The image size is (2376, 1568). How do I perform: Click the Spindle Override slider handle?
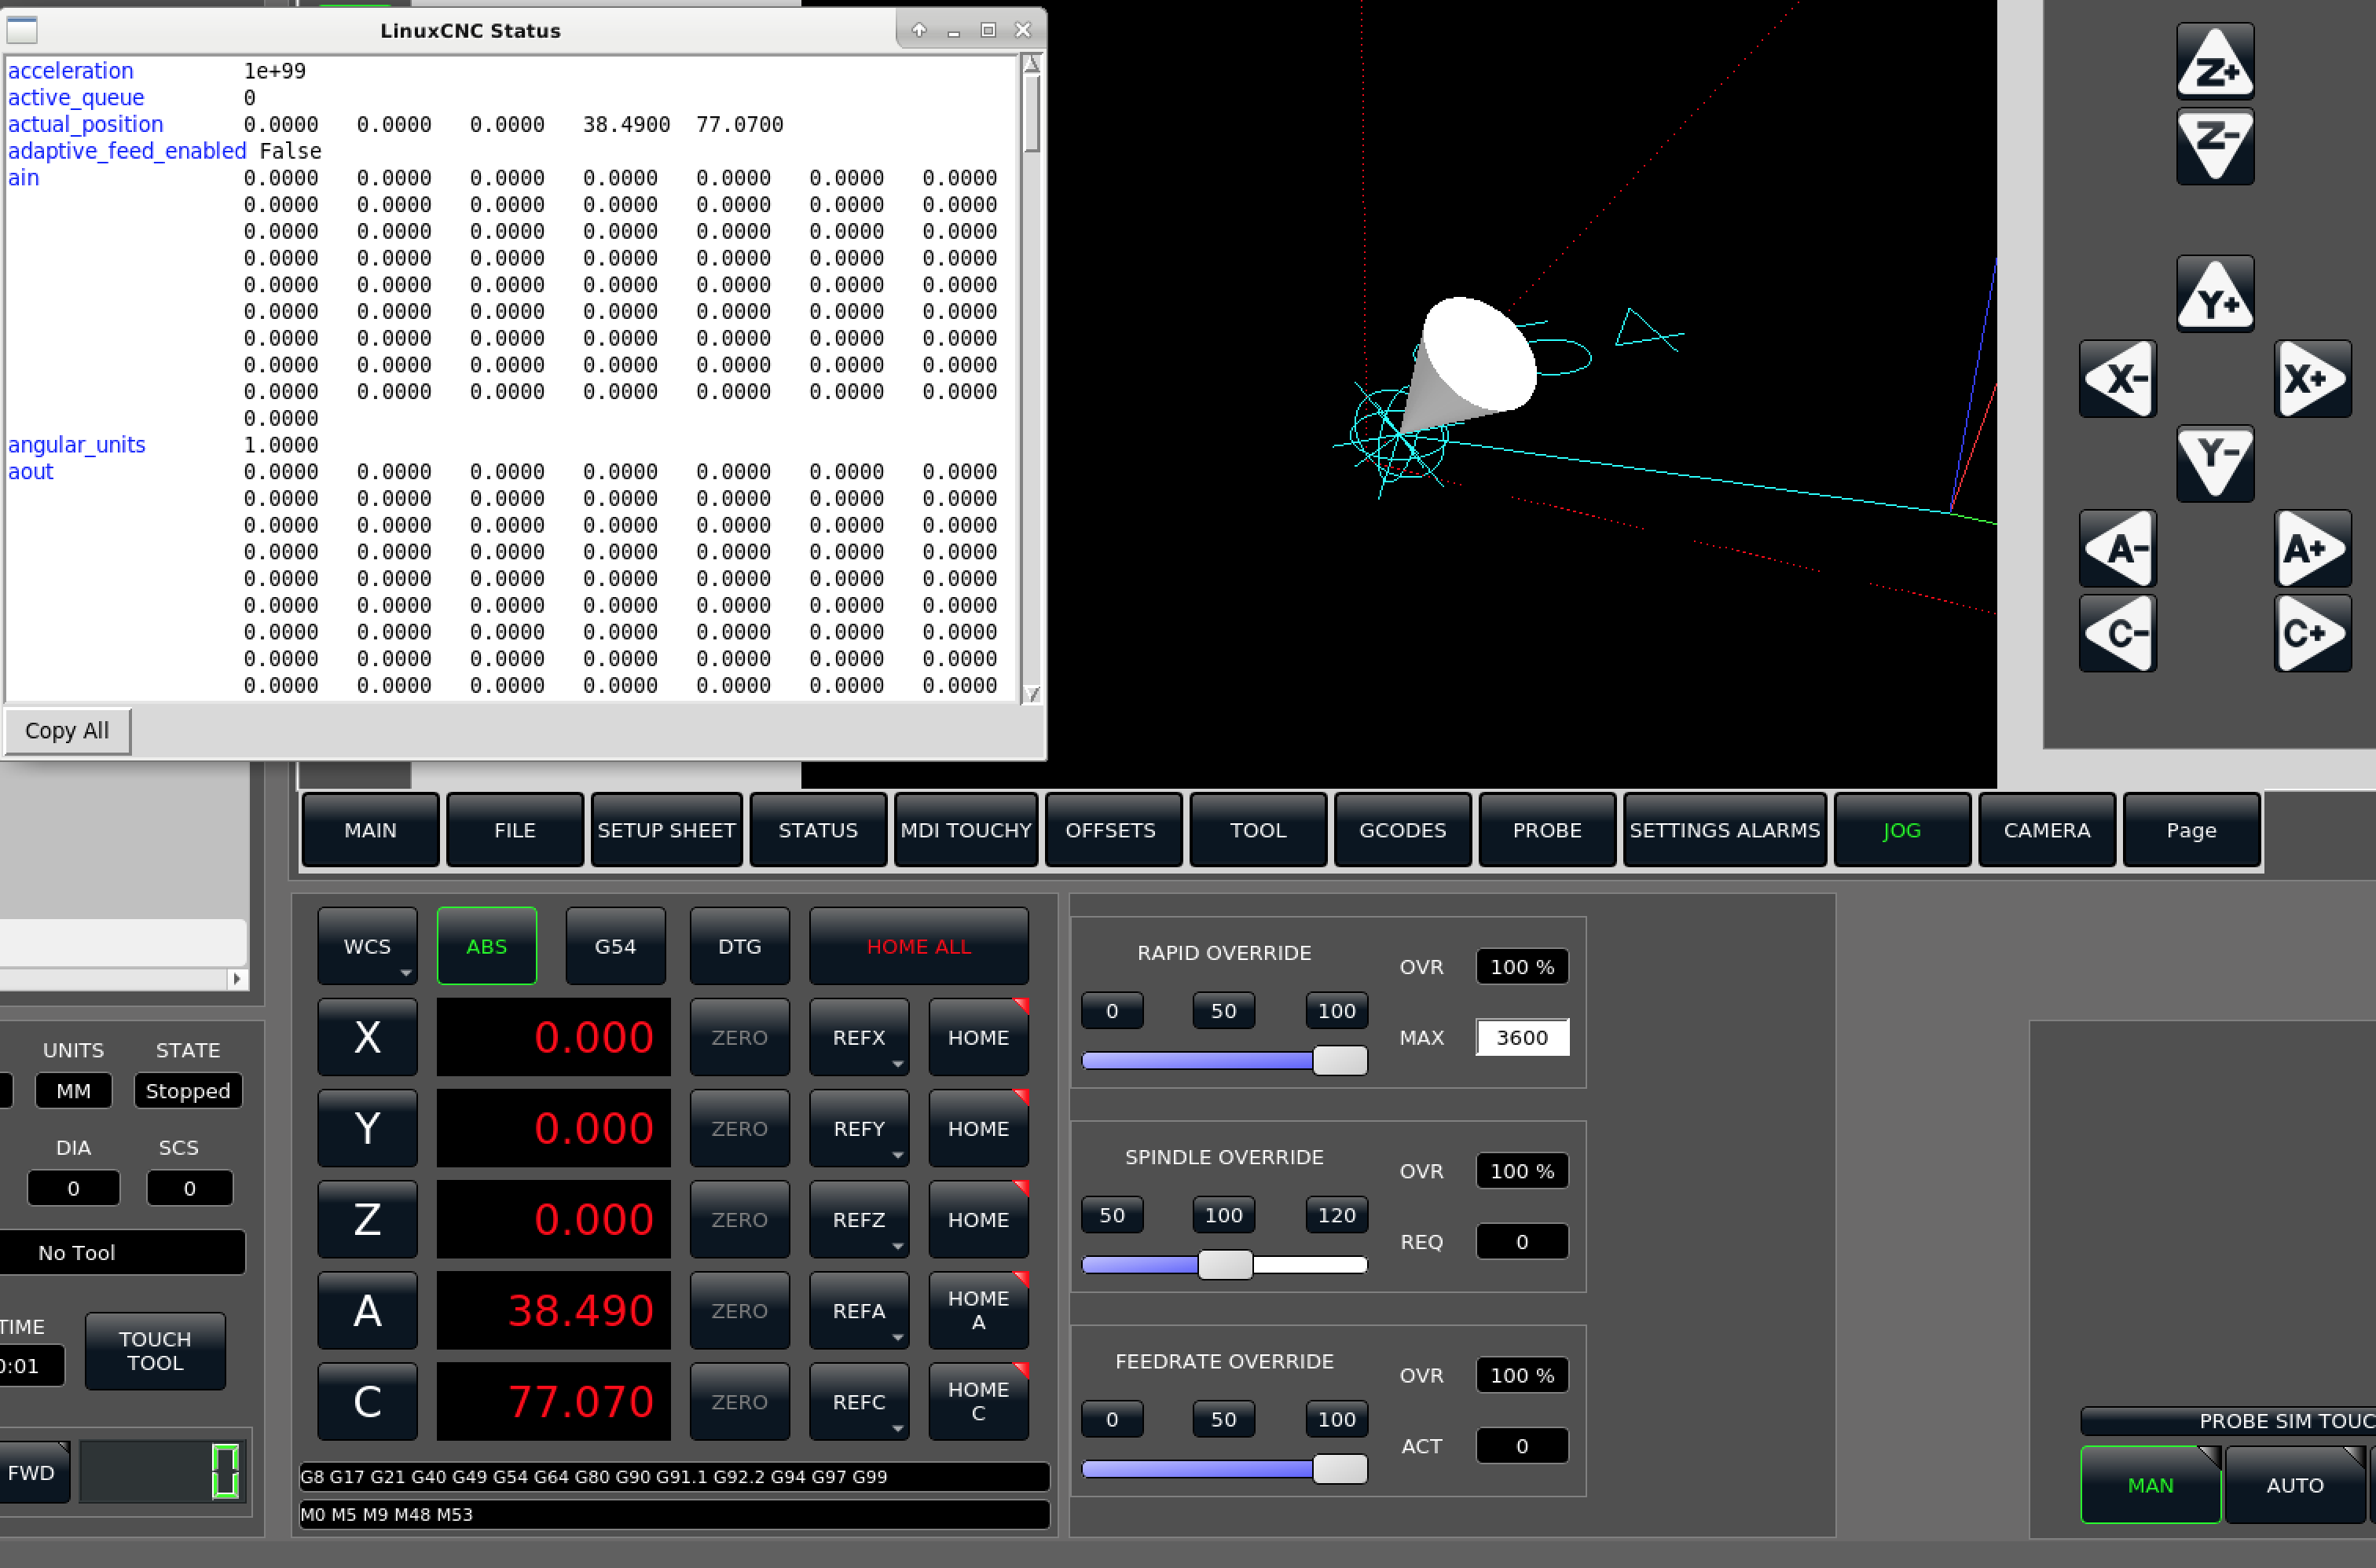(1225, 1264)
